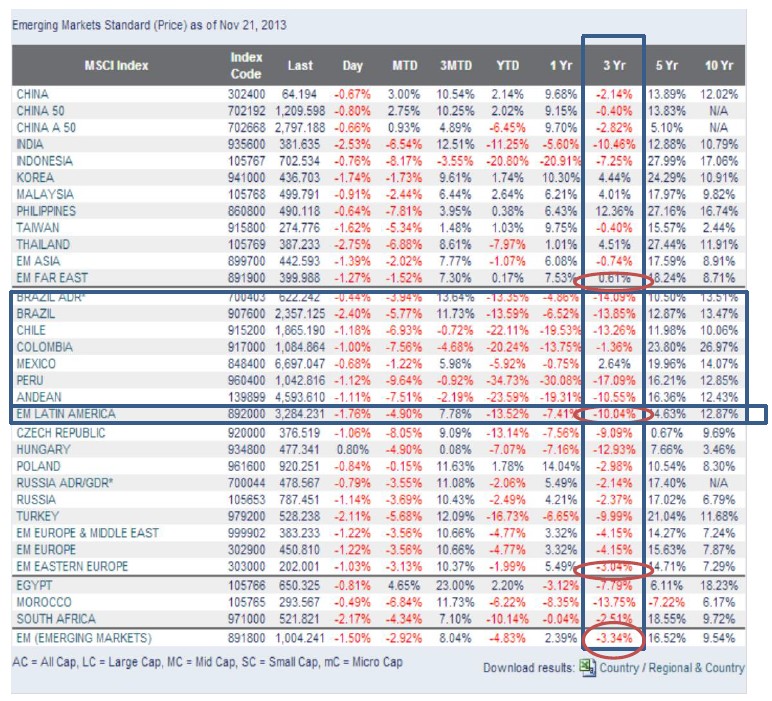The width and height of the screenshot is (772, 701).
Task: Click index code 302400 for China
Action: (x=246, y=94)
